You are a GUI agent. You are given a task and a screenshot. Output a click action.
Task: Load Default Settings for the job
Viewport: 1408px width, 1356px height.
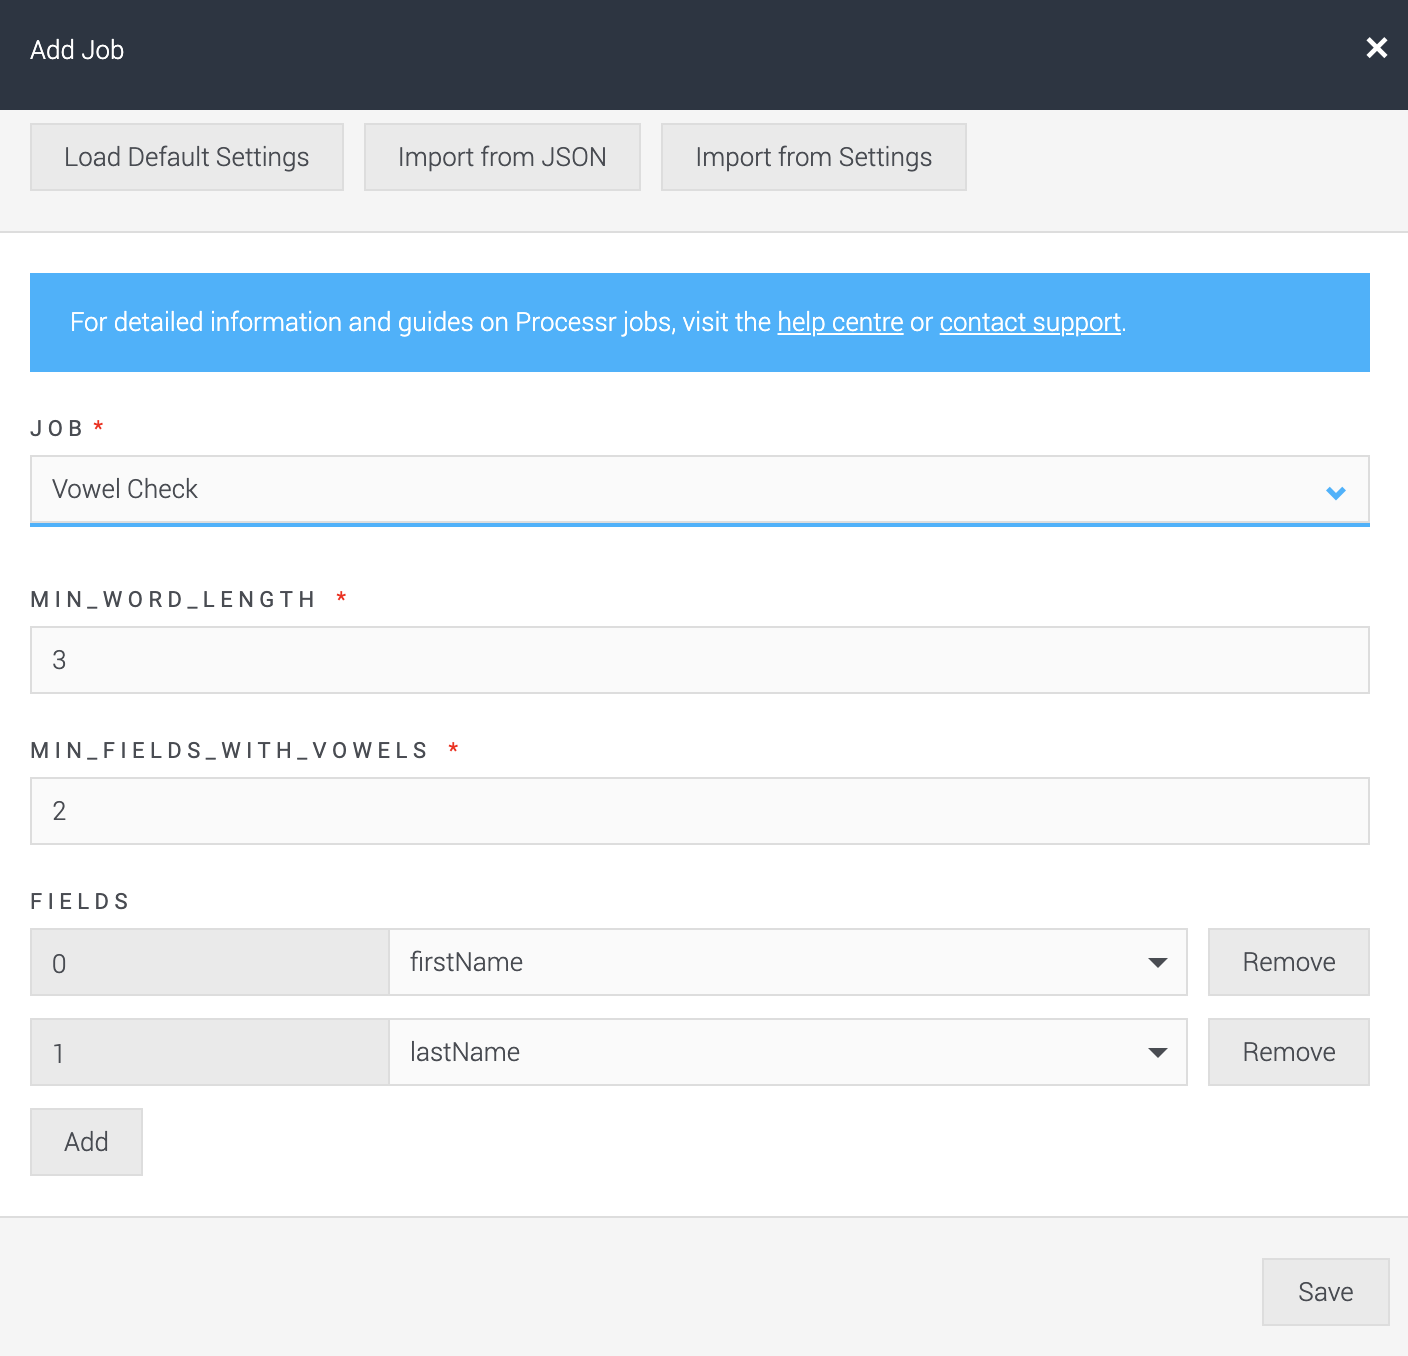pos(186,156)
